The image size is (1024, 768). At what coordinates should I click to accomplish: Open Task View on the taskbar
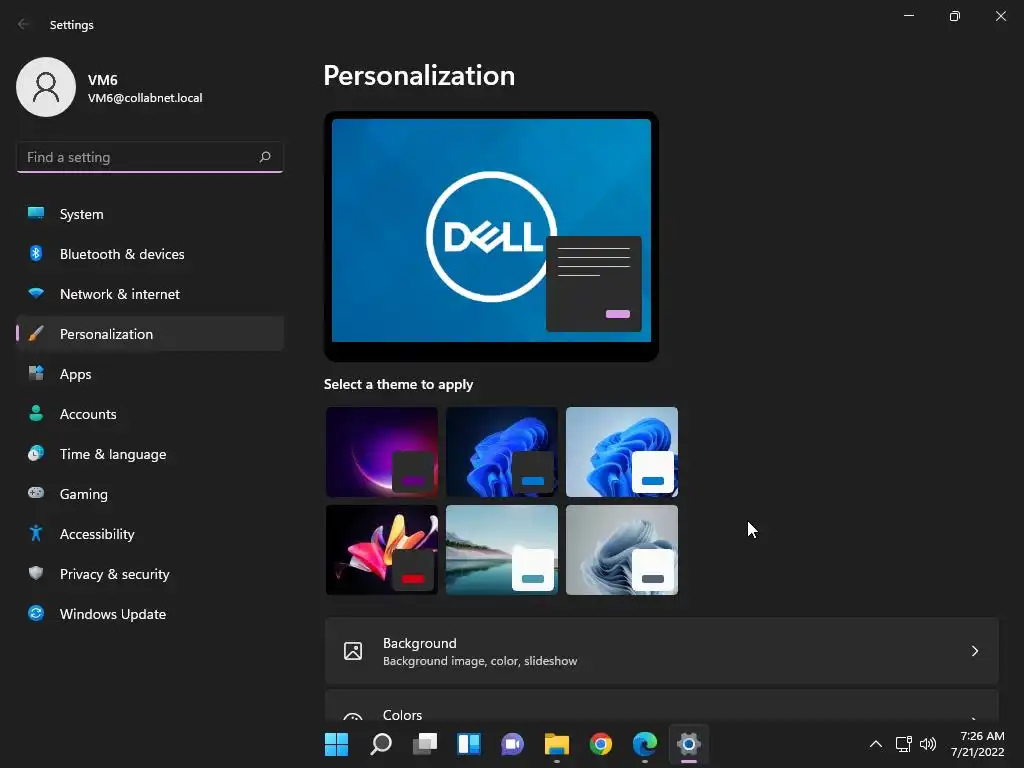coord(424,744)
